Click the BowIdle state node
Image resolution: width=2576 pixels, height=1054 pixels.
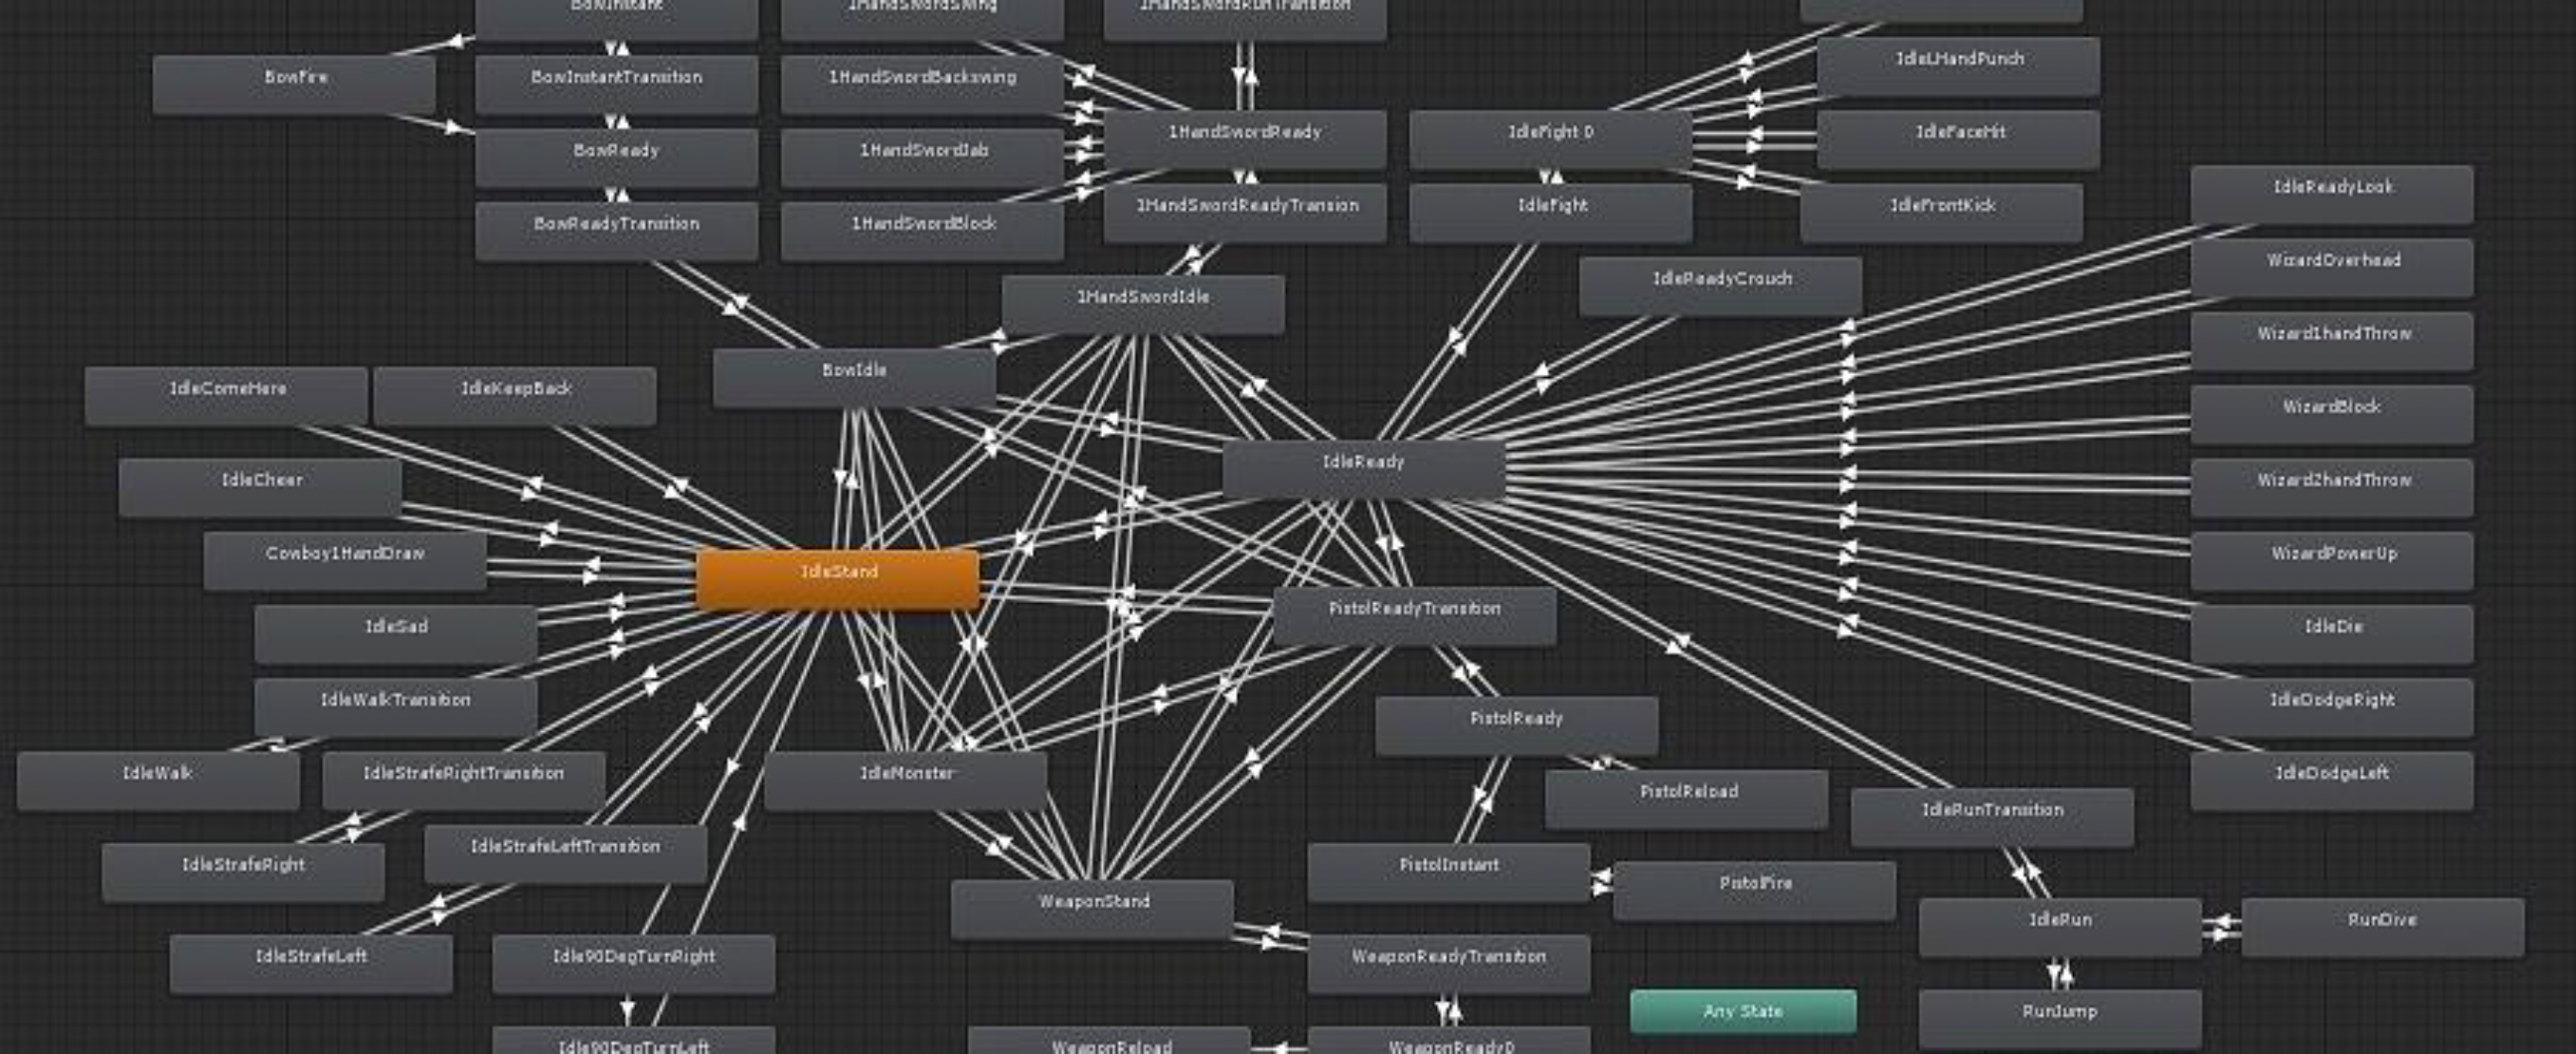(854, 376)
